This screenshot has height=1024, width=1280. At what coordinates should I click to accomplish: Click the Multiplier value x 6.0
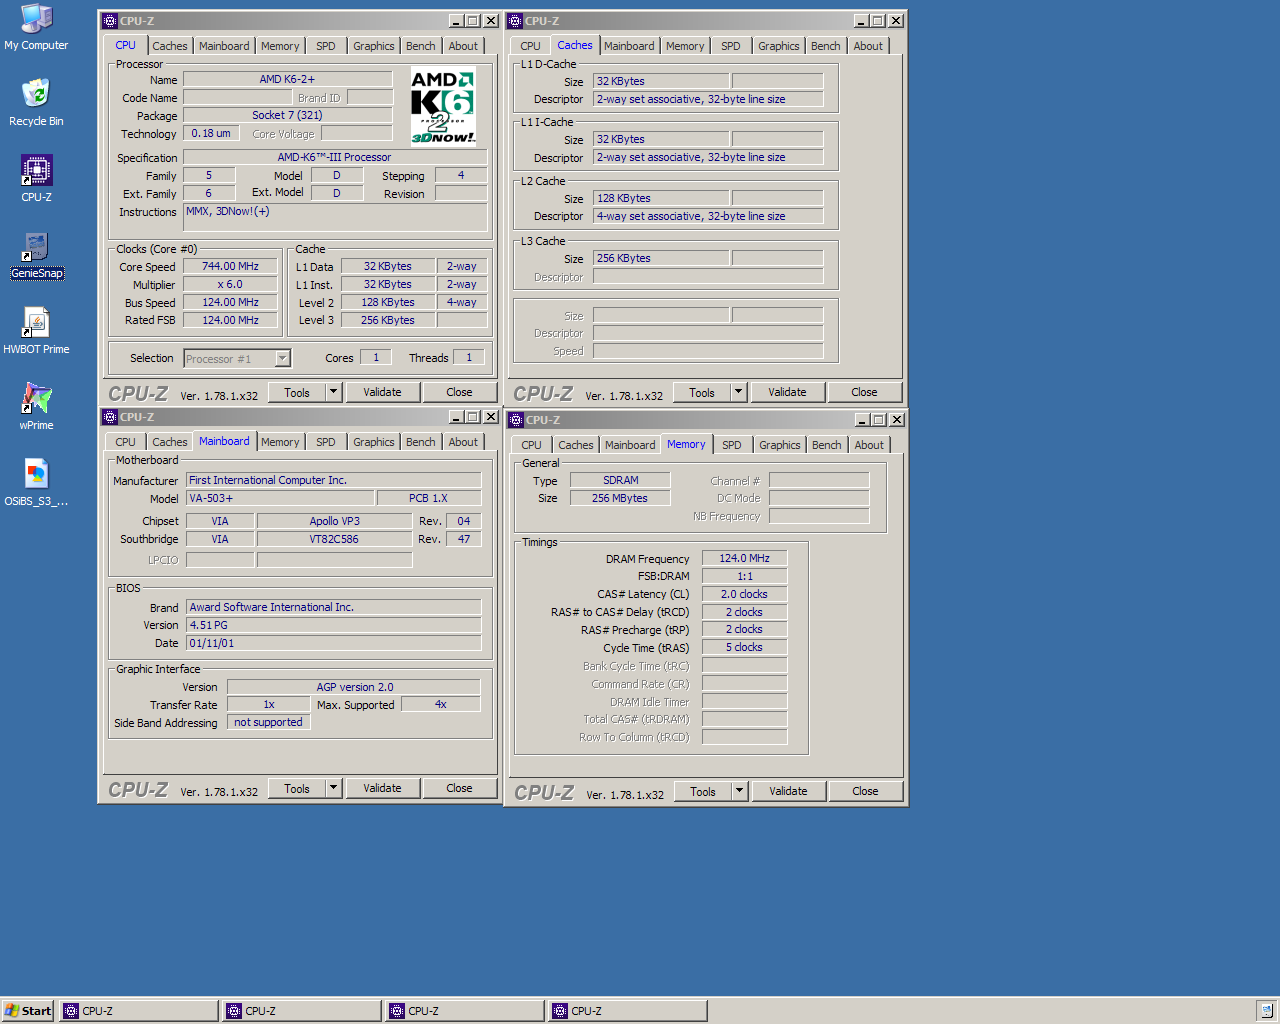pos(230,284)
